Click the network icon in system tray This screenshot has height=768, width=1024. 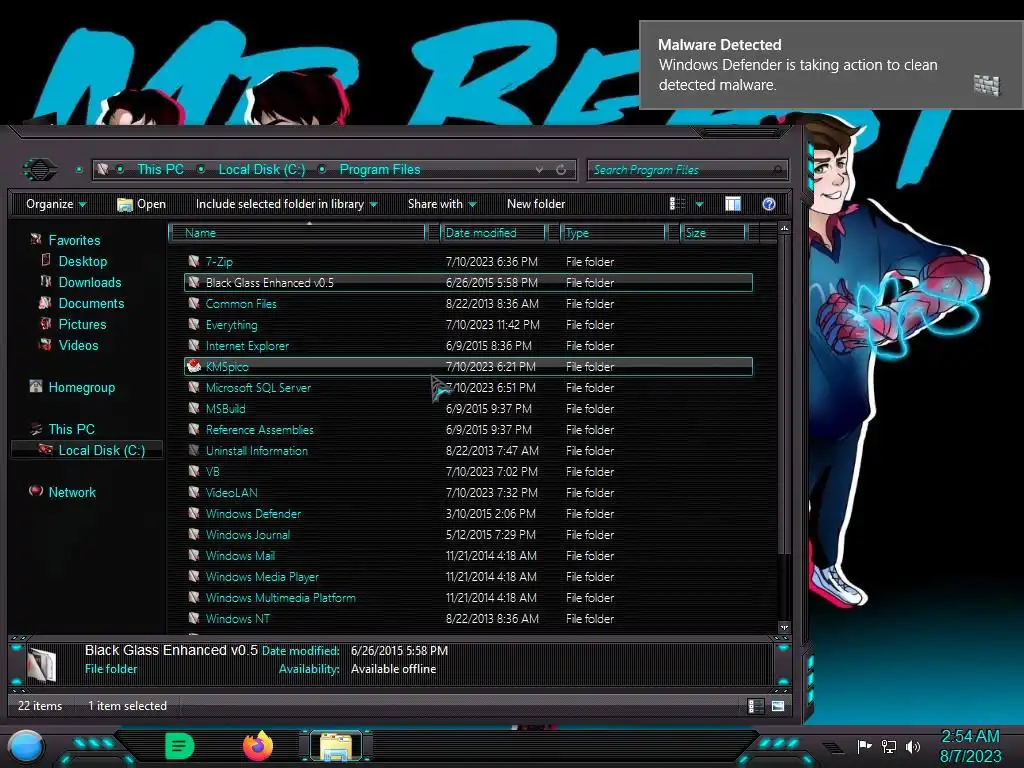888,746
